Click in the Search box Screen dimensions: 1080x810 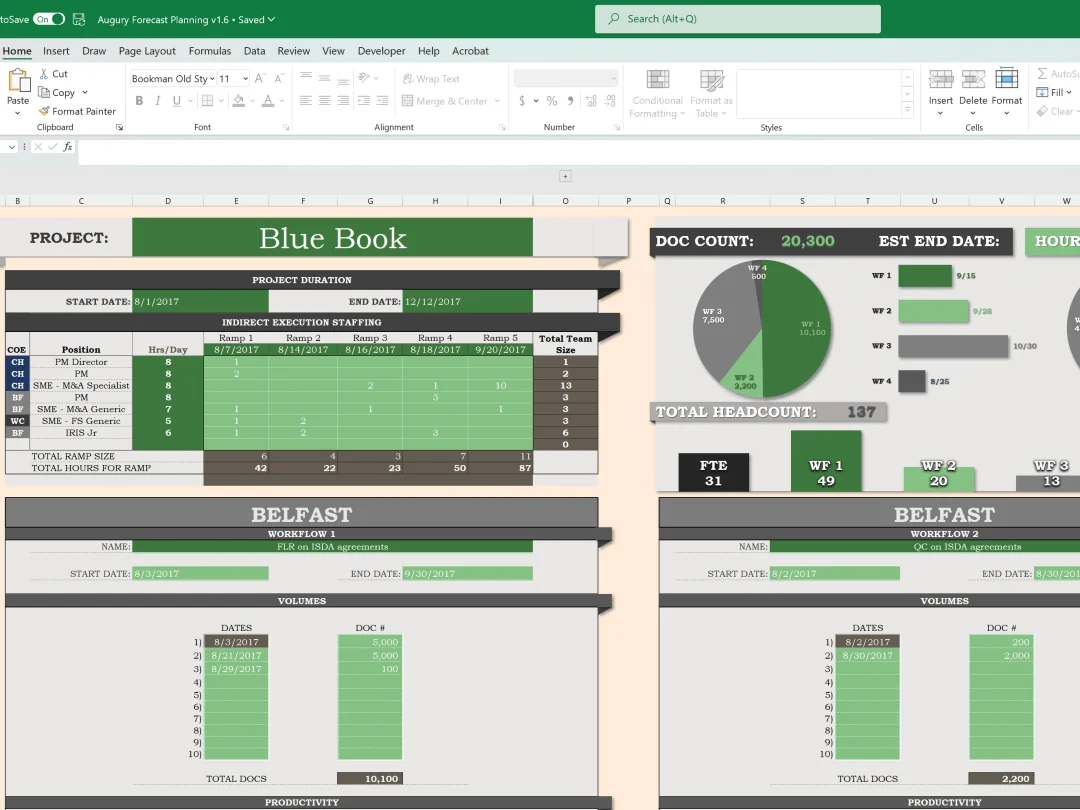pyautogui.click(x=738, y=19)
